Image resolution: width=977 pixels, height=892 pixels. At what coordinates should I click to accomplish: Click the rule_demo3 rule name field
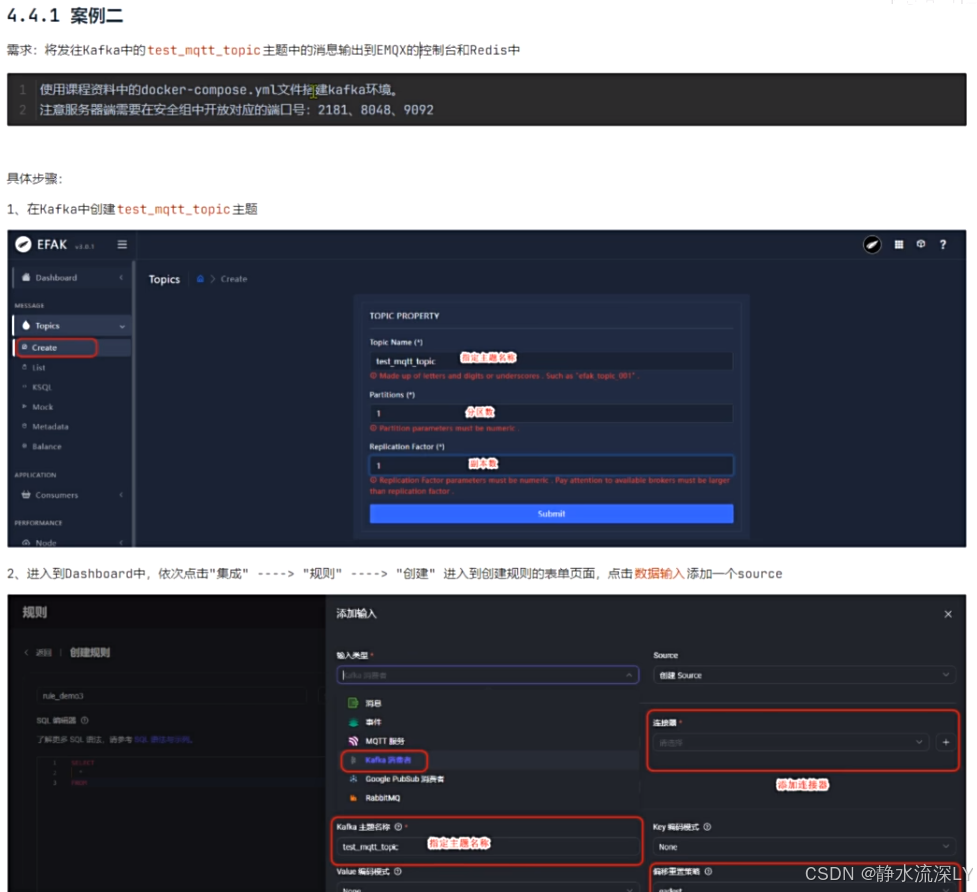(x=171, y=696)
